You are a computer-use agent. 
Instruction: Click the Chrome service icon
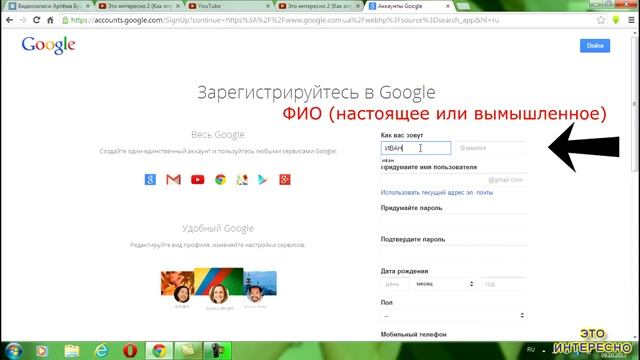point(220,180)
